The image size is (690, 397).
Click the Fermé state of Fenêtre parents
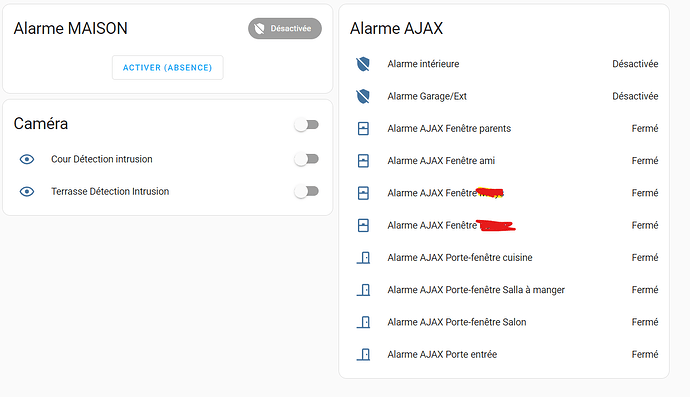[x=645, y=129]
